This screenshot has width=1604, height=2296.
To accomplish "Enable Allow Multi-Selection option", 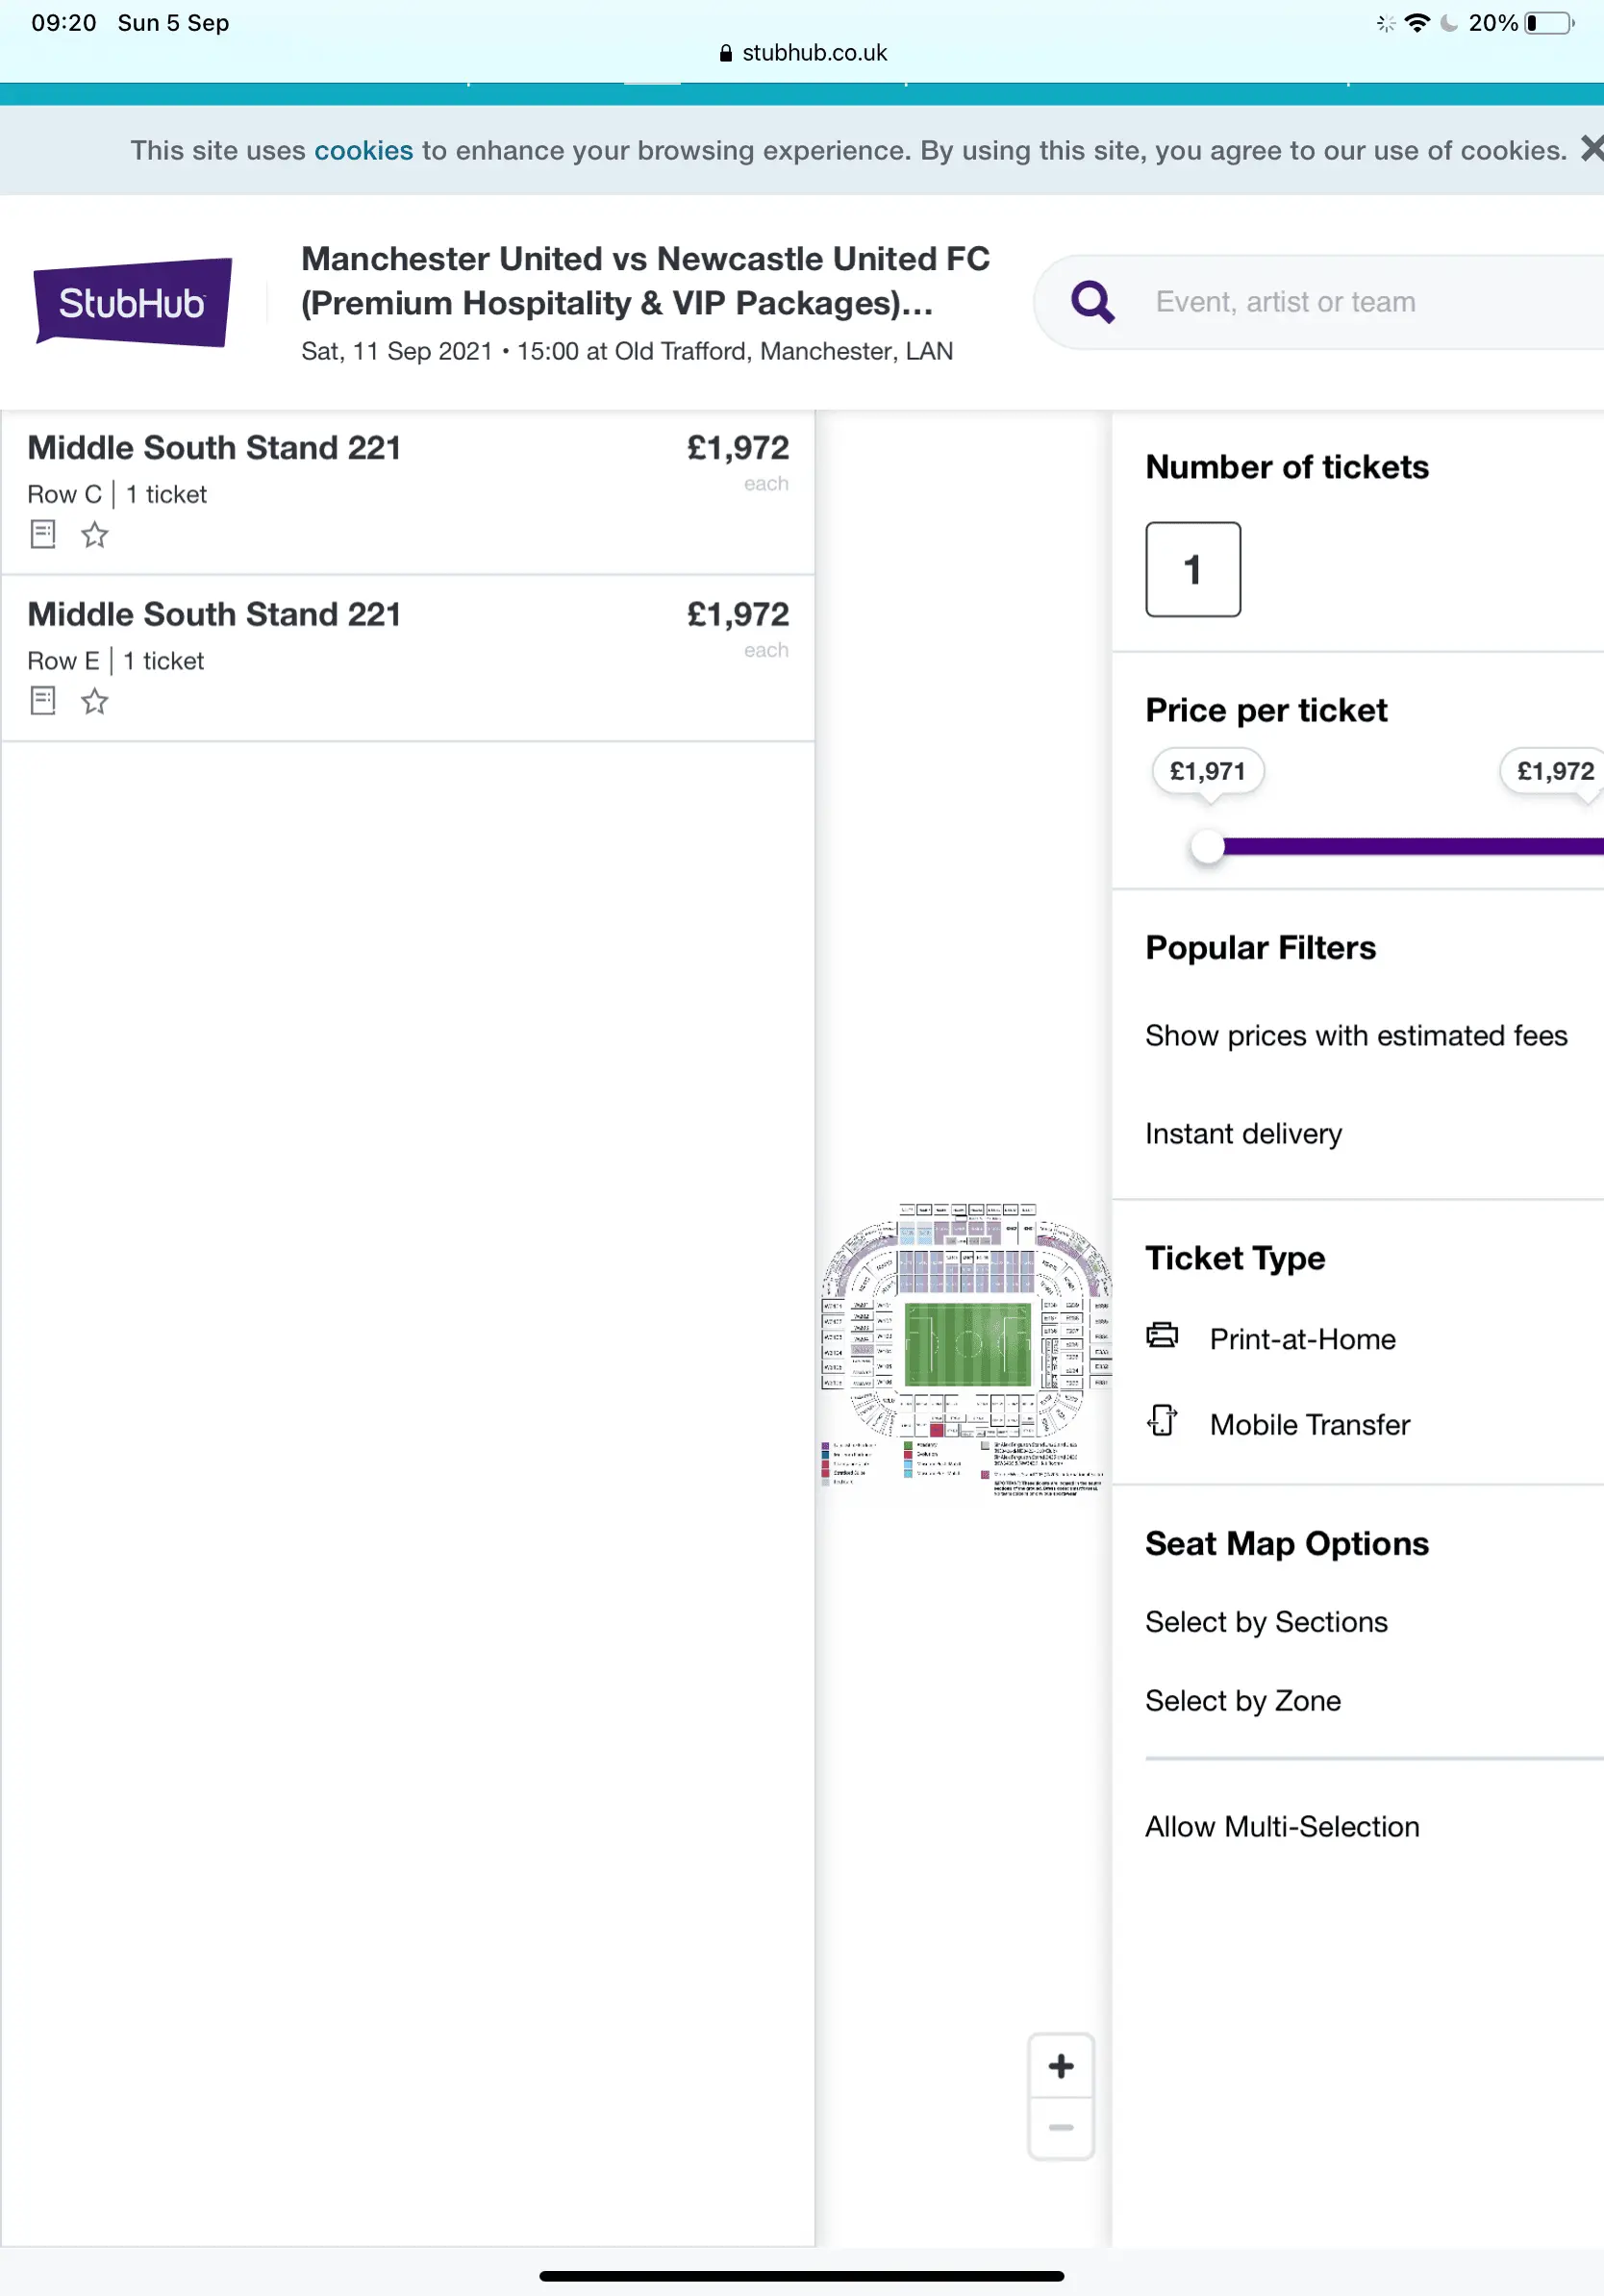I will click(1282, 1827).
